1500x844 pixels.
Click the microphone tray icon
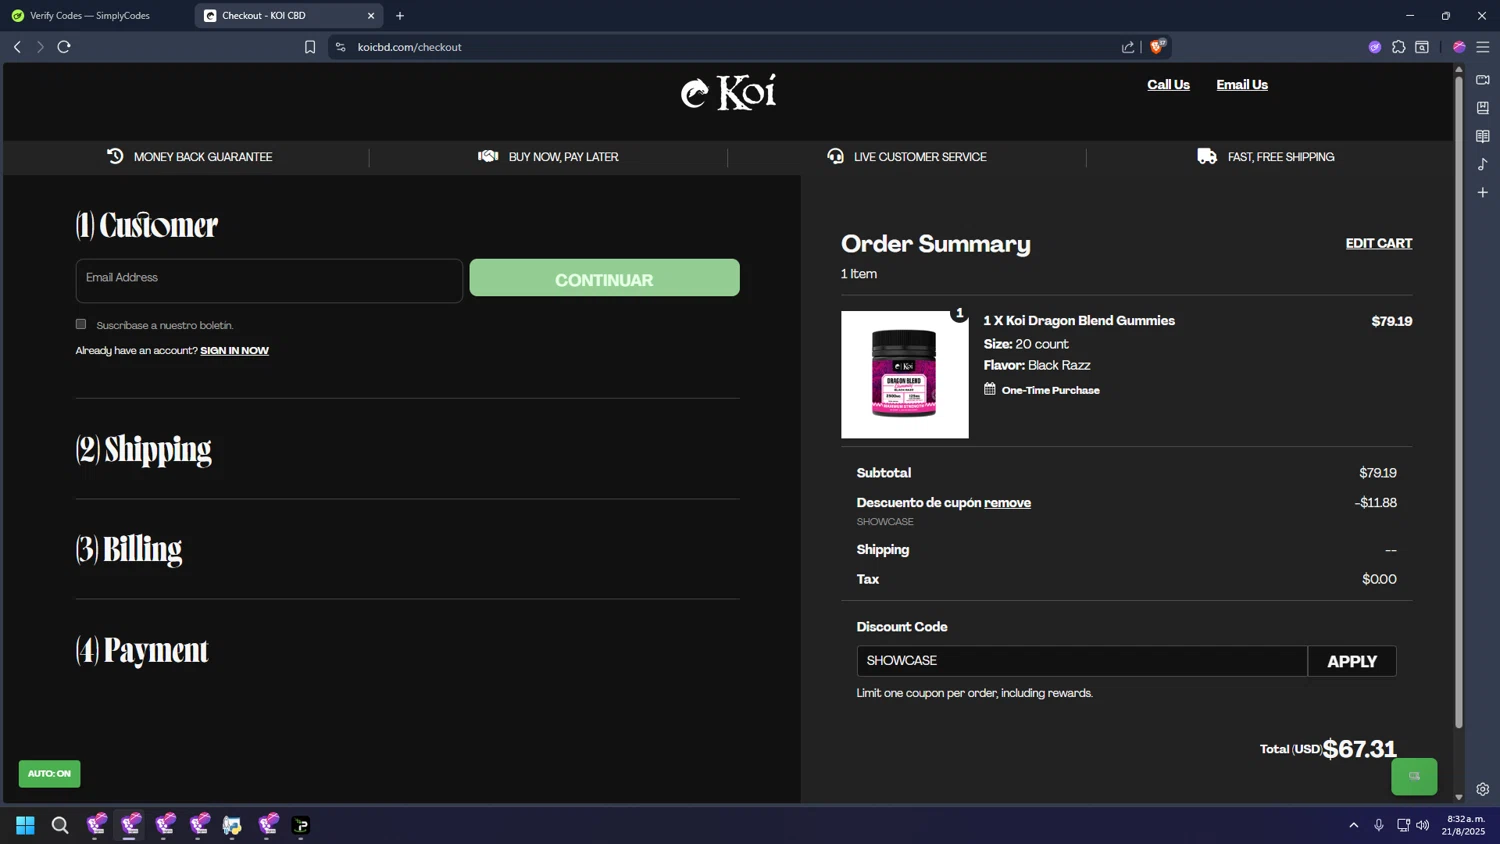[1379, 825]
